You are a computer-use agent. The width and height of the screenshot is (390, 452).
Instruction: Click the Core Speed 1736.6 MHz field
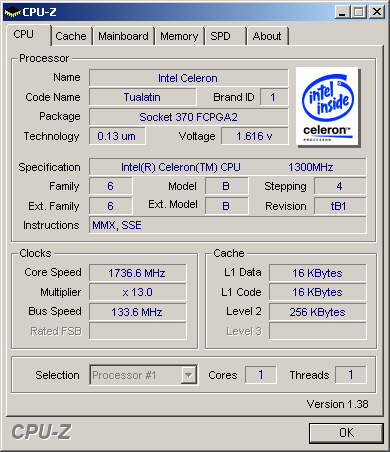(x=137, y=273)
